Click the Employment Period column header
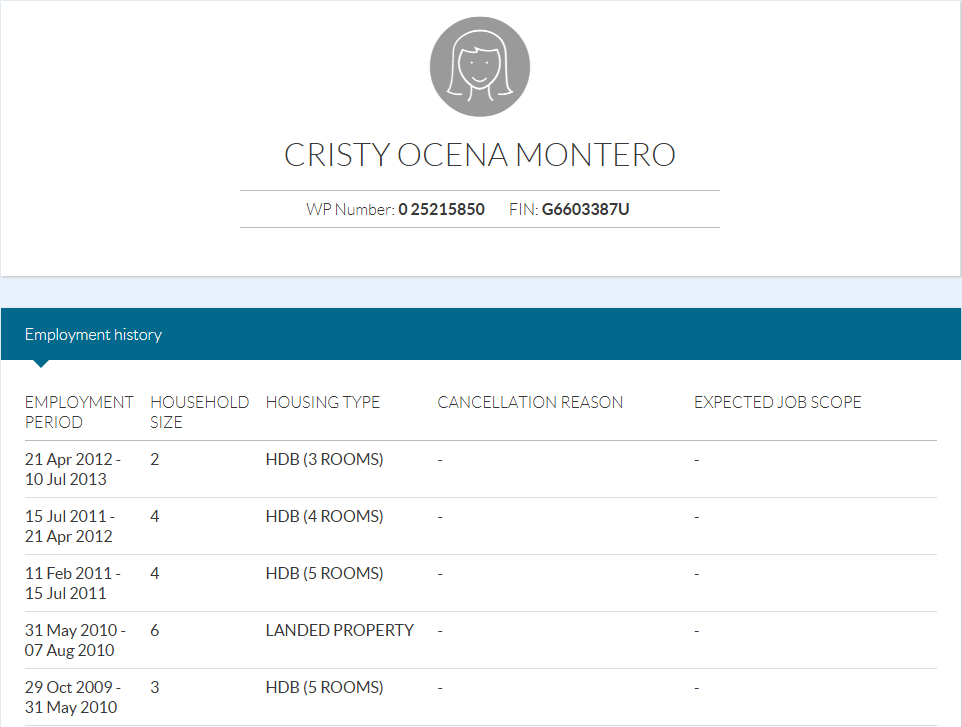The height and width of the screenshot is (727, 962). [x=79, y=412]
